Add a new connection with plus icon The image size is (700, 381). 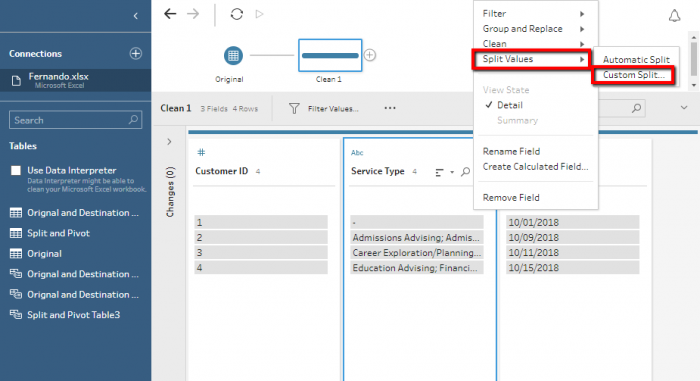tap(136, 54)
